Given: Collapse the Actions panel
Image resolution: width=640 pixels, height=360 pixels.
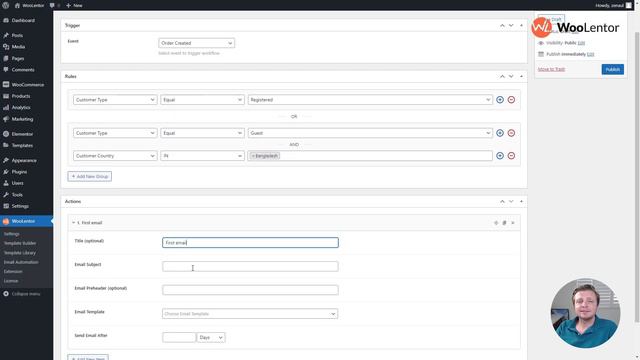Looking at the screenshot, I should (521, 201).
